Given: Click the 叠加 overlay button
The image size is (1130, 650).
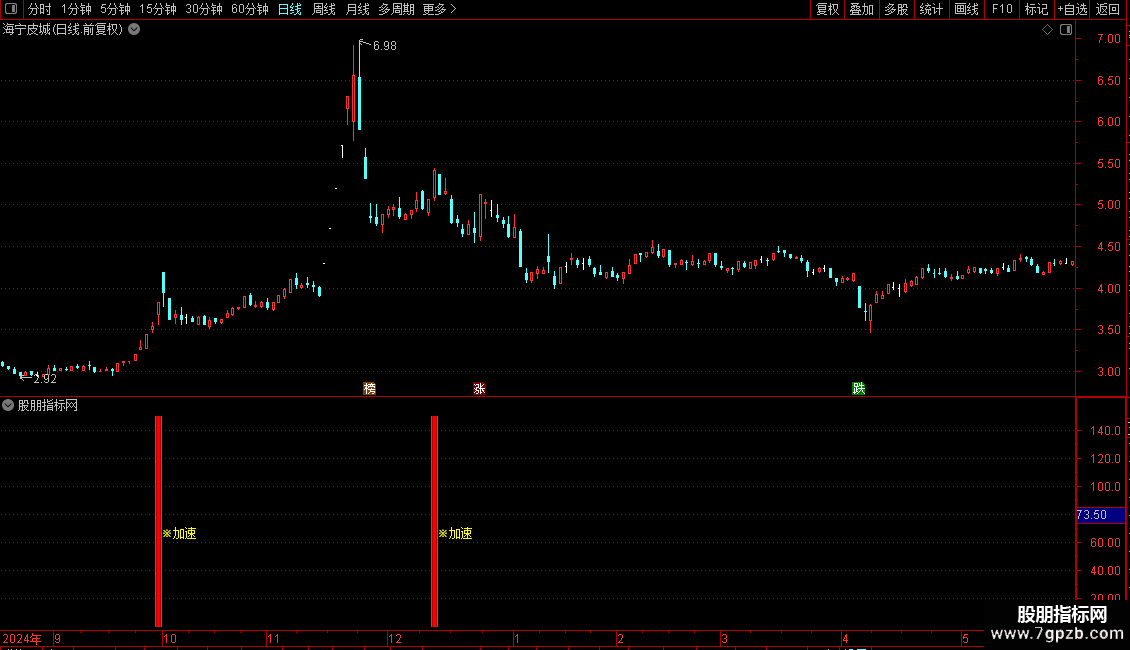Looking at the screenshot, I should tap(862, 9).
